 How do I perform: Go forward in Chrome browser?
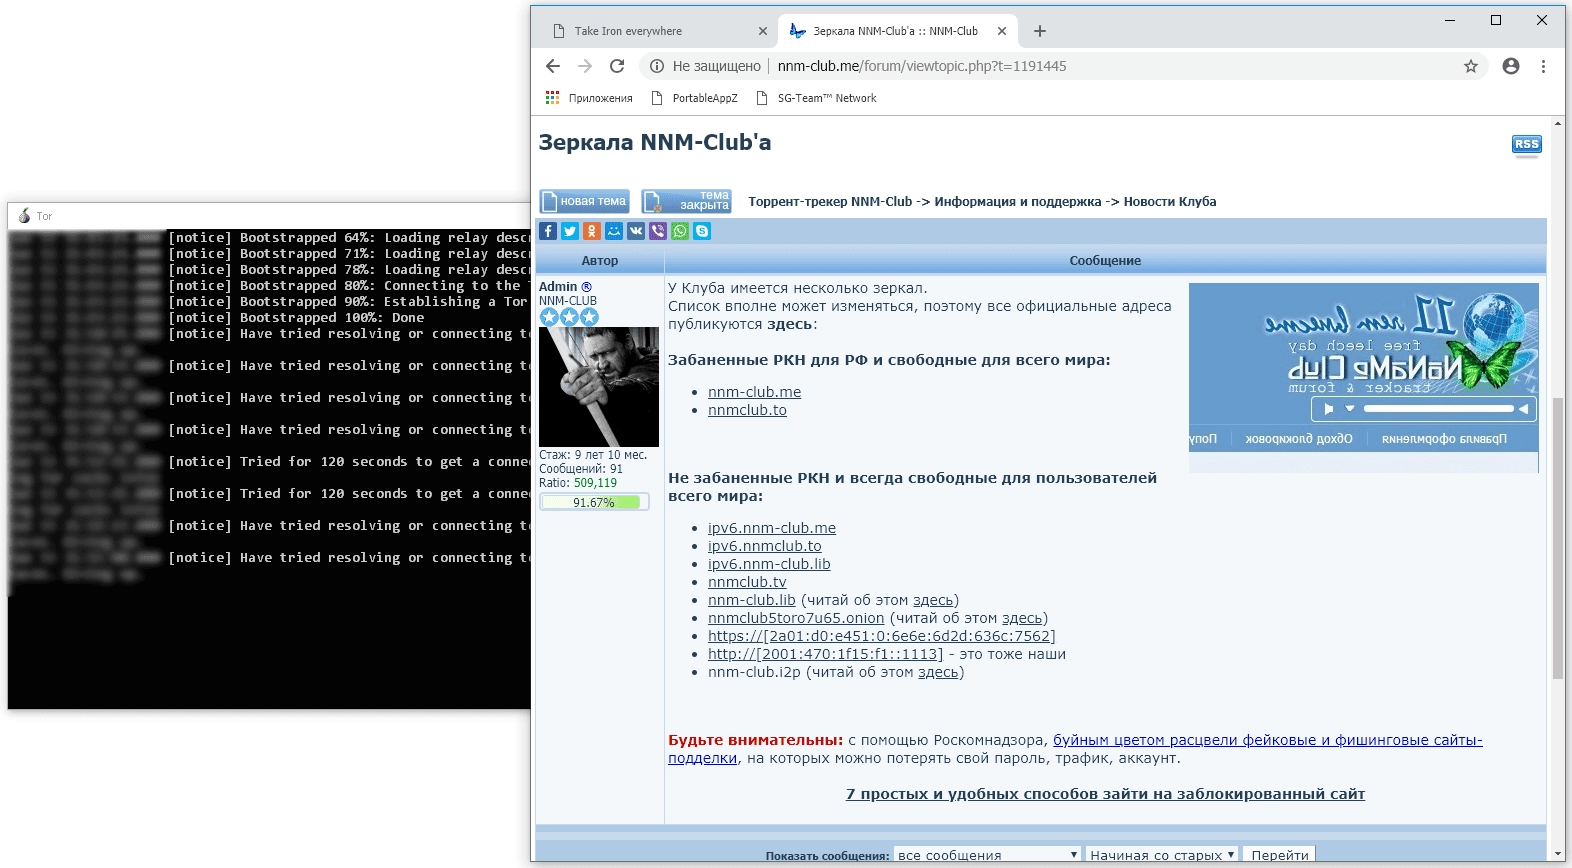pyautogui.click(x=585, y=66)
